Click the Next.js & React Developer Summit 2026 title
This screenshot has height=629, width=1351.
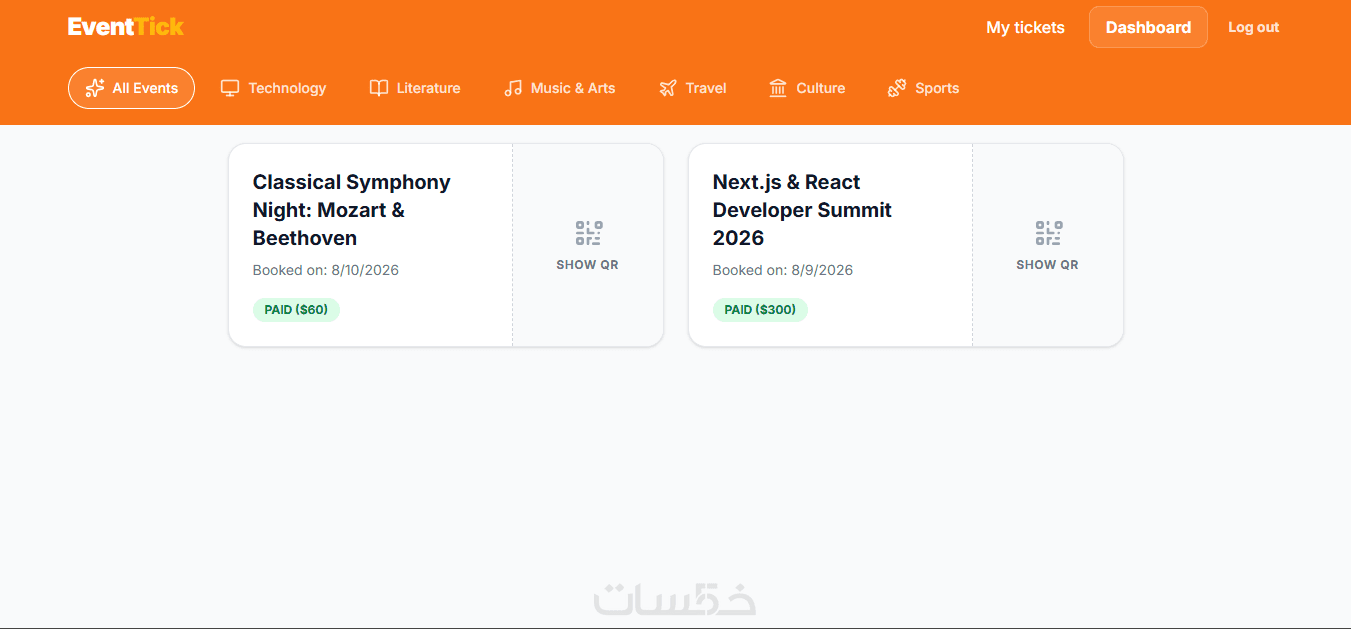coord(802,210)
